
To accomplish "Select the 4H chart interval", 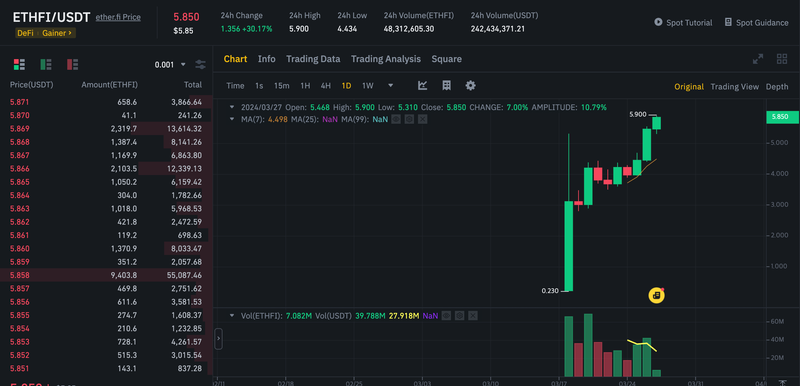I will click(x=326, y=86).
